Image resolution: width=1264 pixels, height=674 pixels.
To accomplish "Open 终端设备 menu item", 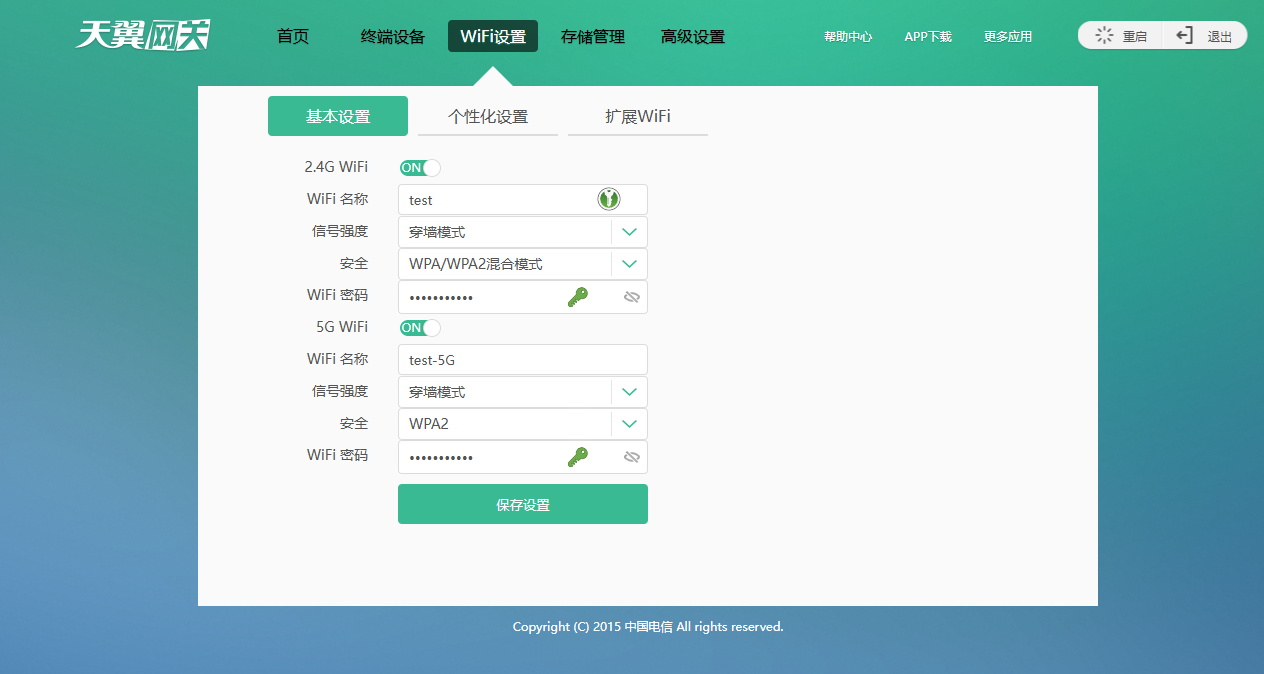I will [x=393, y=36].
